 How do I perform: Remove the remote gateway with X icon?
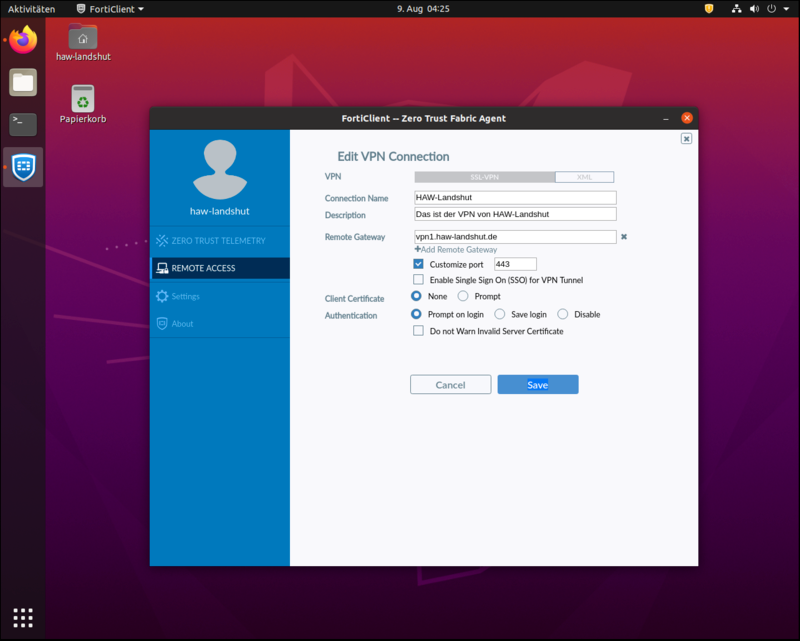[x=624, y=237]
